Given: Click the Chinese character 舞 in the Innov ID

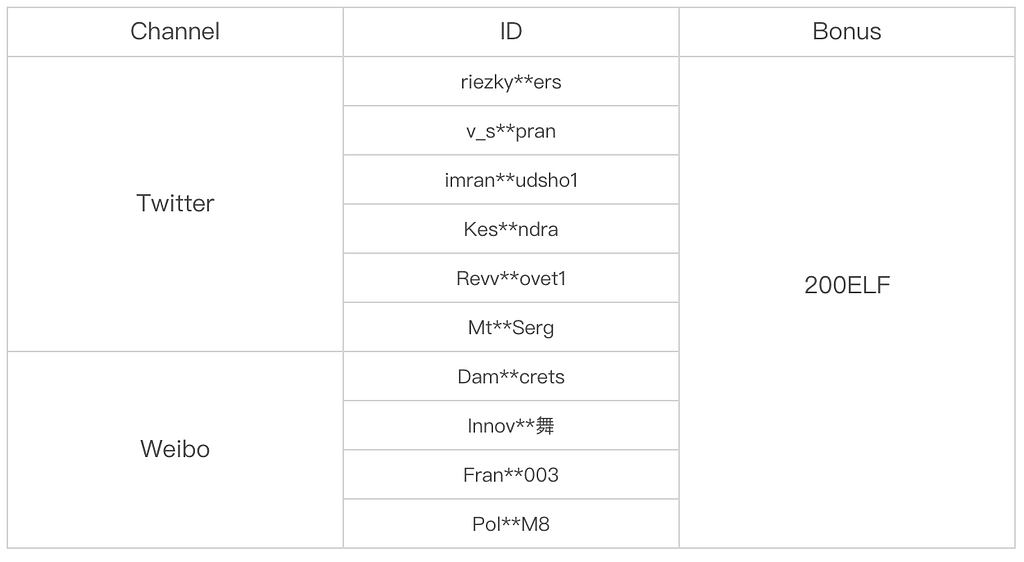Looking at the screenshot, I should click(545, 426).
